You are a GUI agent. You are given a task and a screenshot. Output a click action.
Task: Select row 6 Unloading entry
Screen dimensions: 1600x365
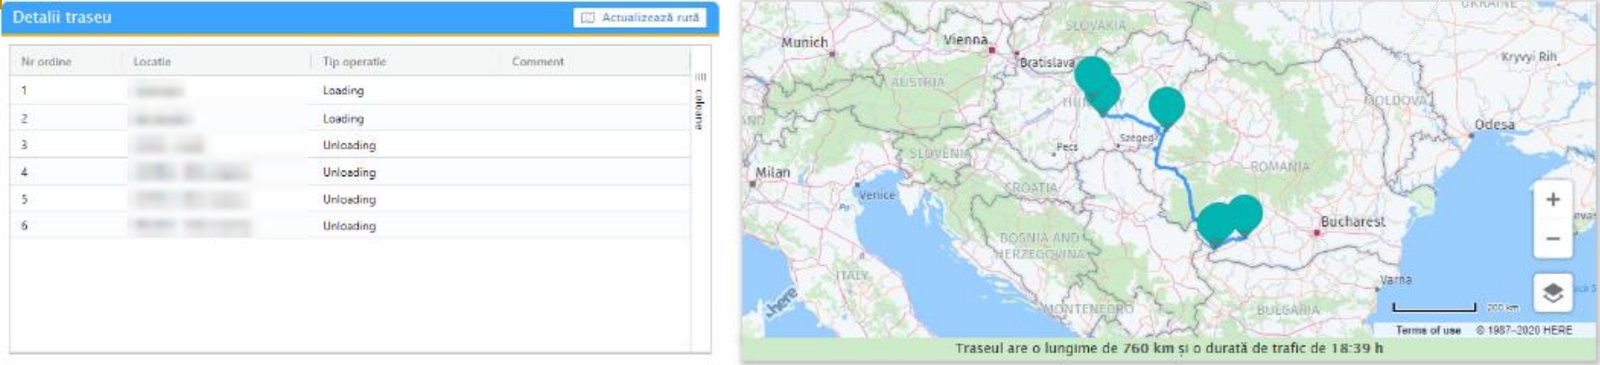(350, 226)
